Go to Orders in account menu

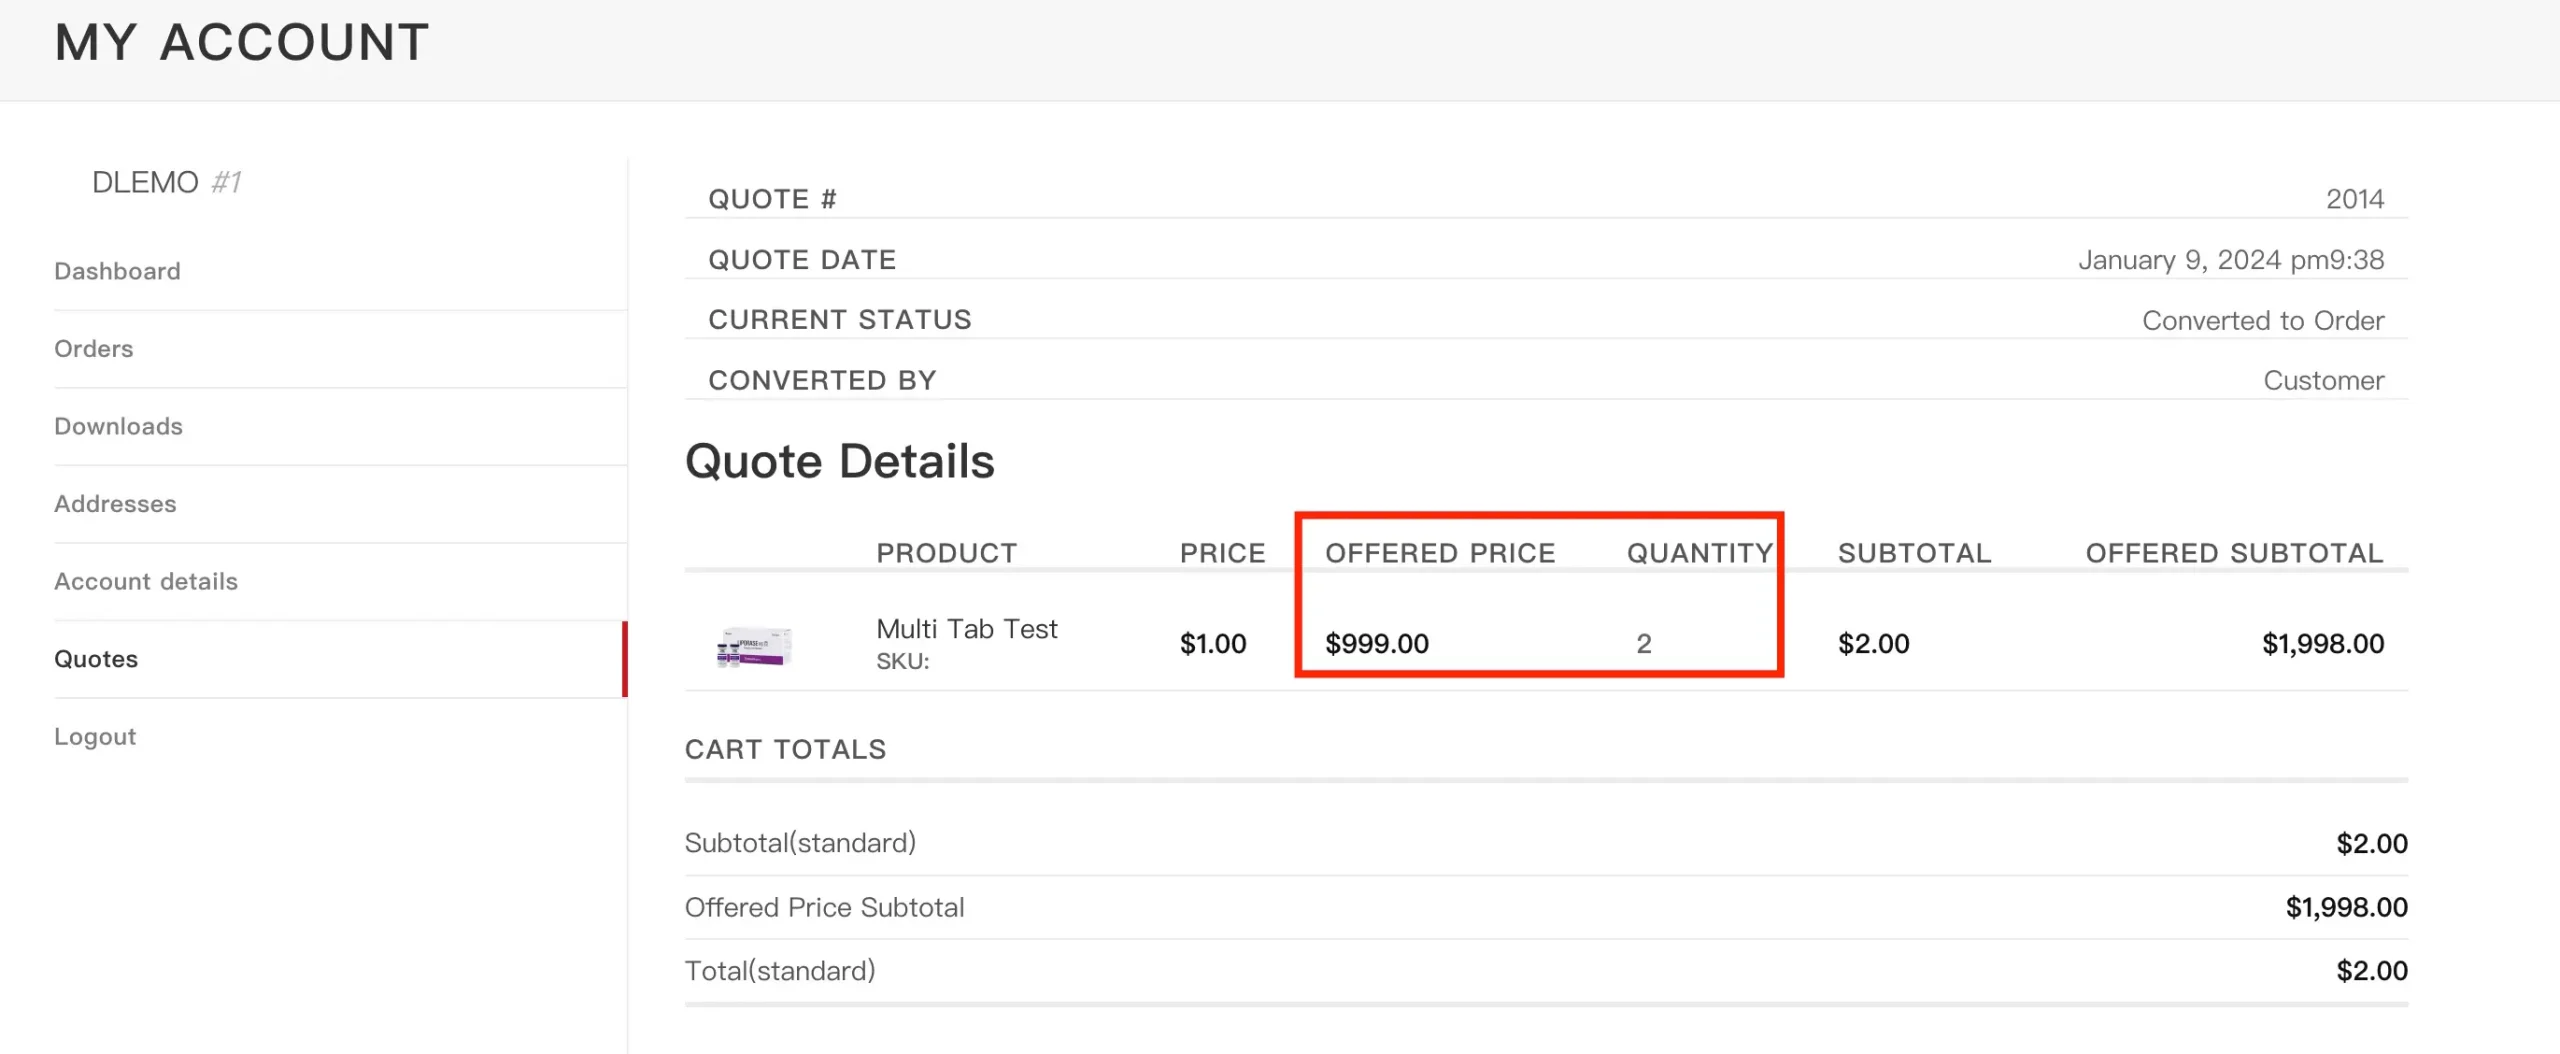[x=93, y=349]
